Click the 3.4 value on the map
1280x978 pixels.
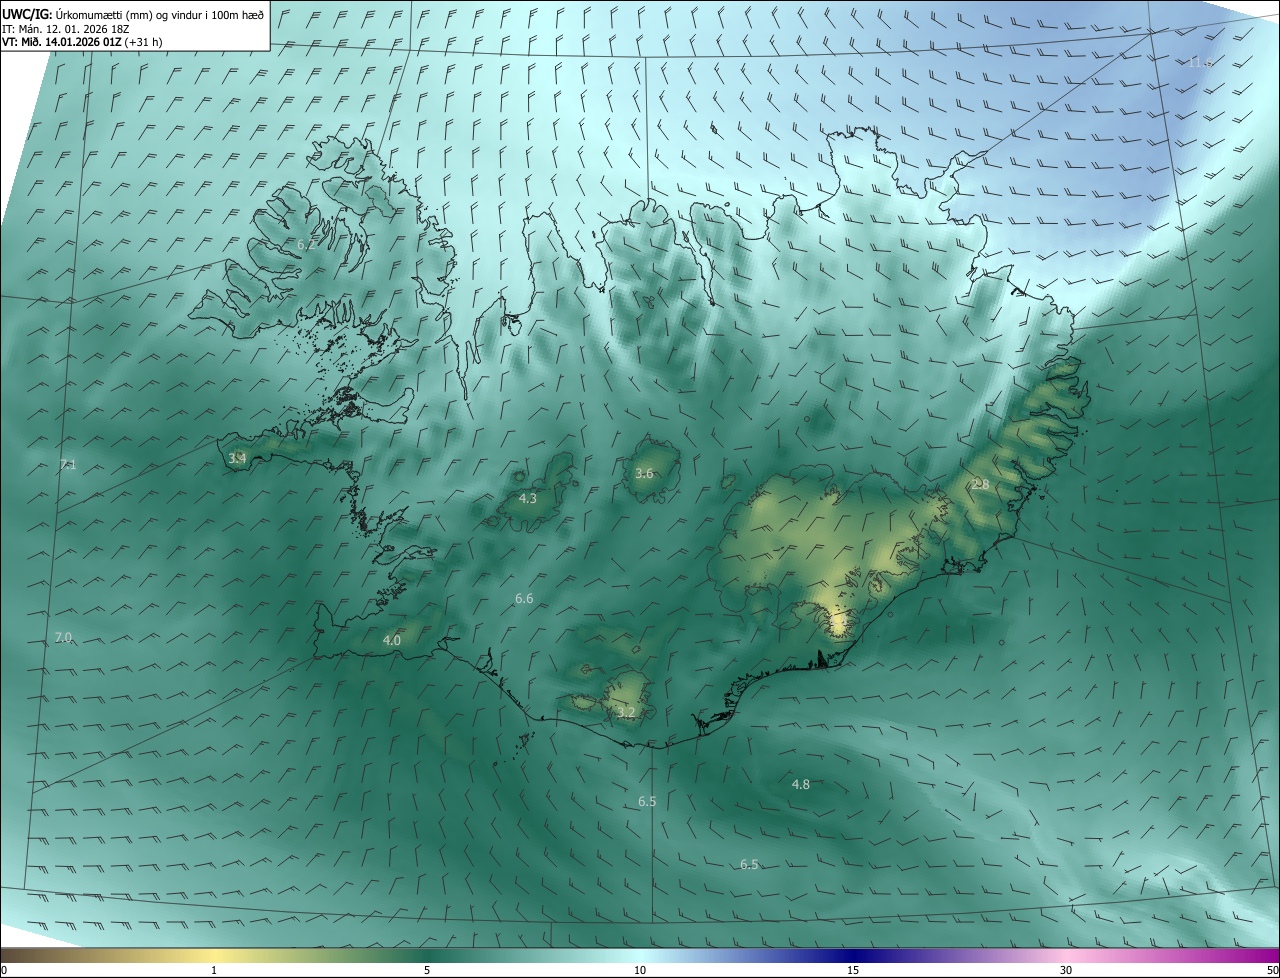tap(237, 458)
